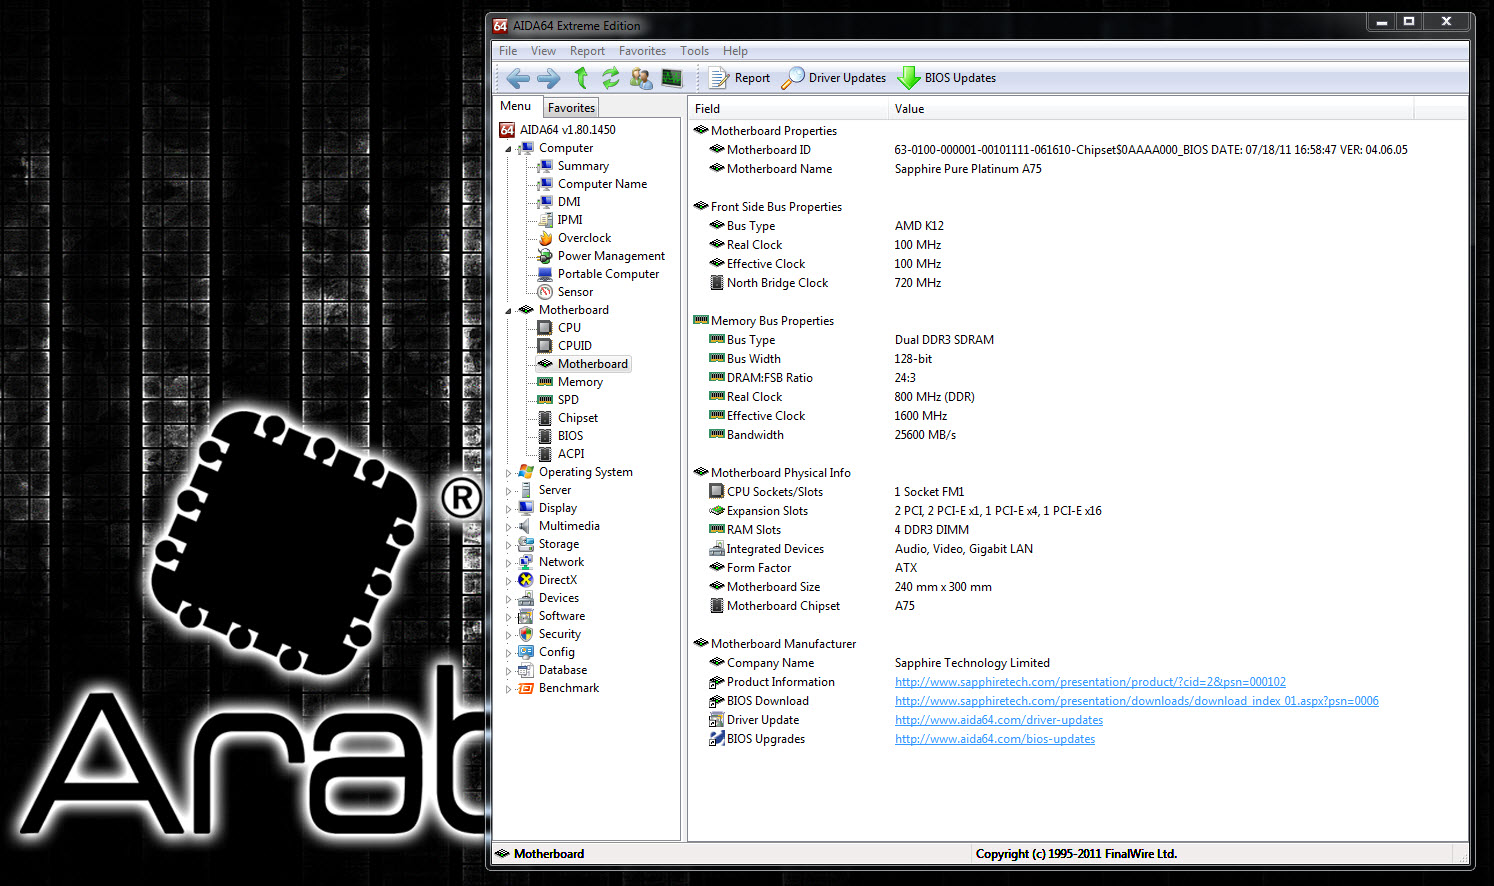Open the Report menu

[x=587, y=51]
